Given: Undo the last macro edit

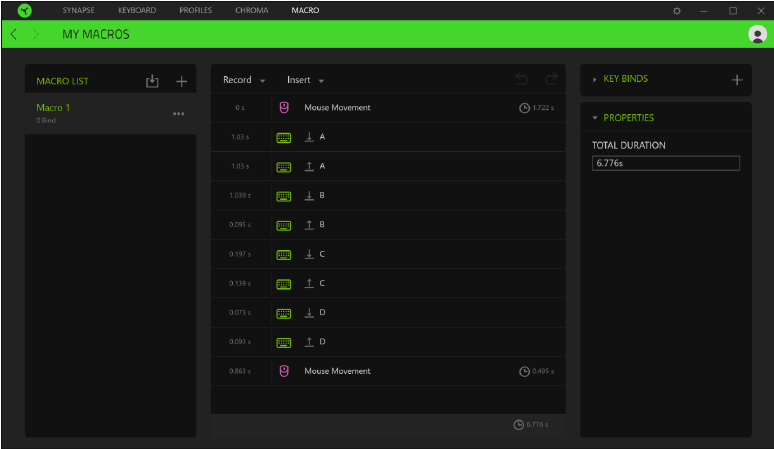Looking at the screenshot, I should (x=522, y=79).
